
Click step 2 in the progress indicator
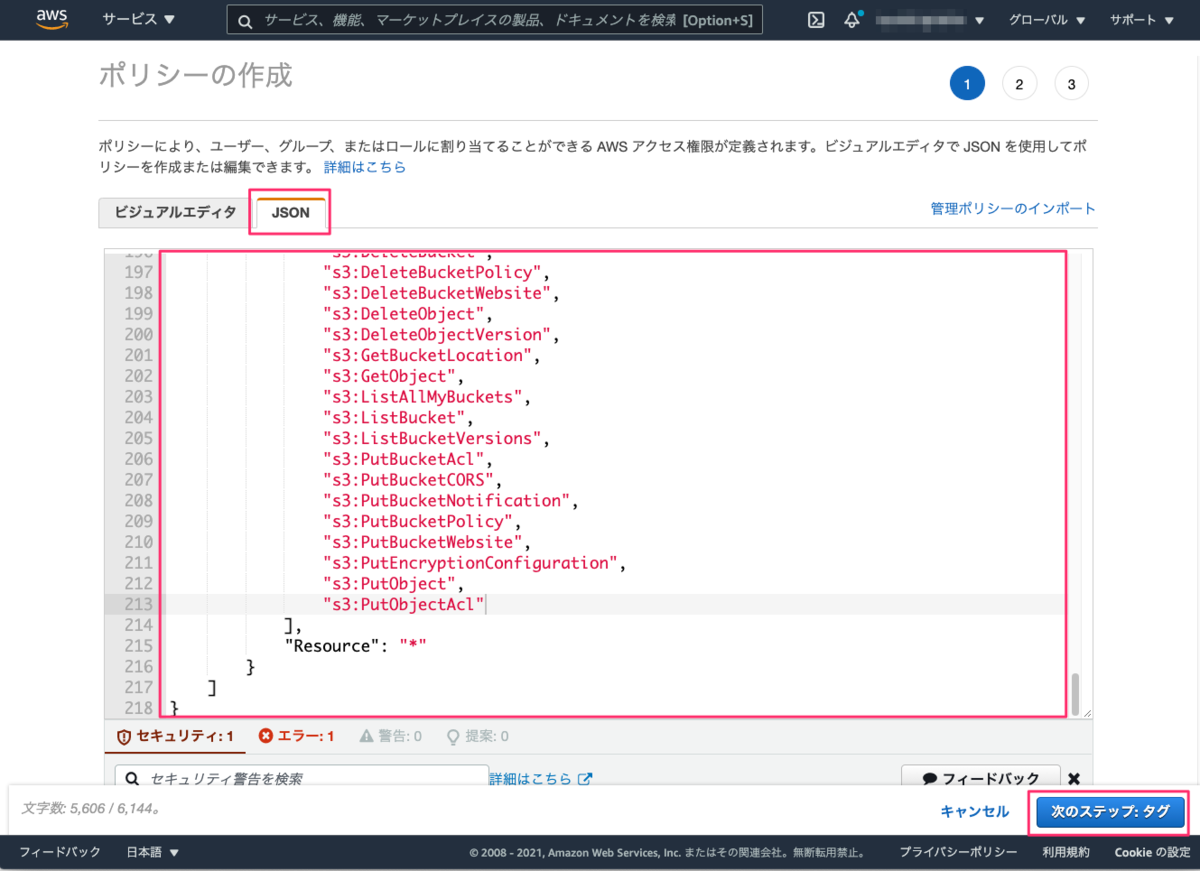pyautogui.click(x=1019, y=83)
